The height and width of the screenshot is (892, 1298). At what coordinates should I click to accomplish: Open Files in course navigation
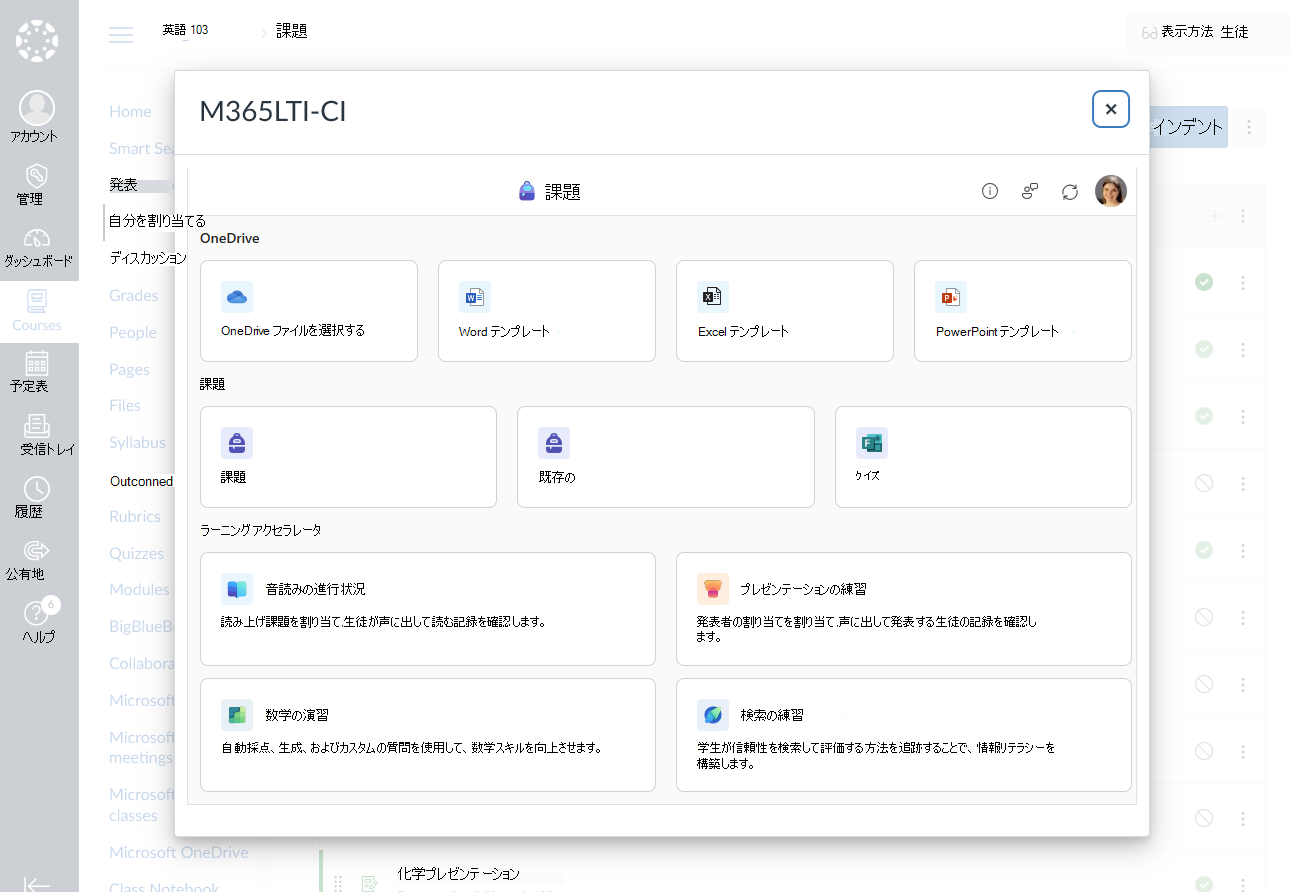coord(125,405)
